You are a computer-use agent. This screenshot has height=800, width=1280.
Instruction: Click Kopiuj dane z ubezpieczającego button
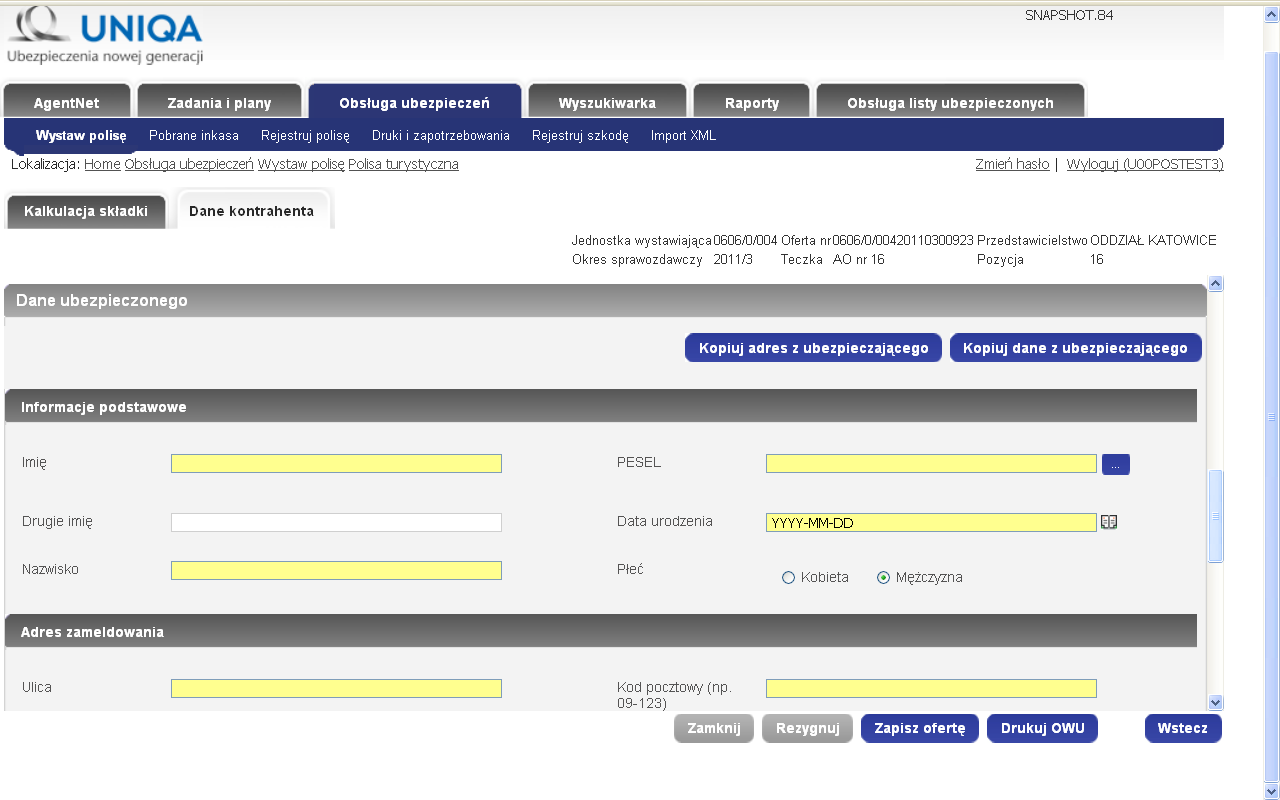pyautogui.click(x=1075, y=348)
